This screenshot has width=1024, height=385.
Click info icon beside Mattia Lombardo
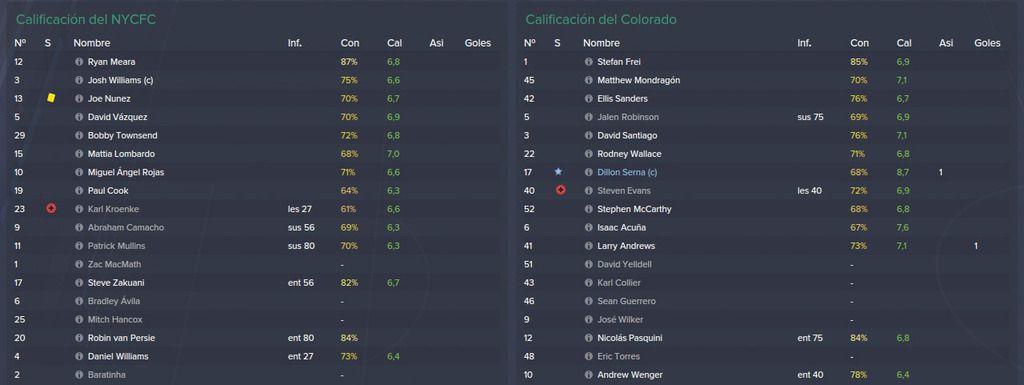tap(79, 154)
